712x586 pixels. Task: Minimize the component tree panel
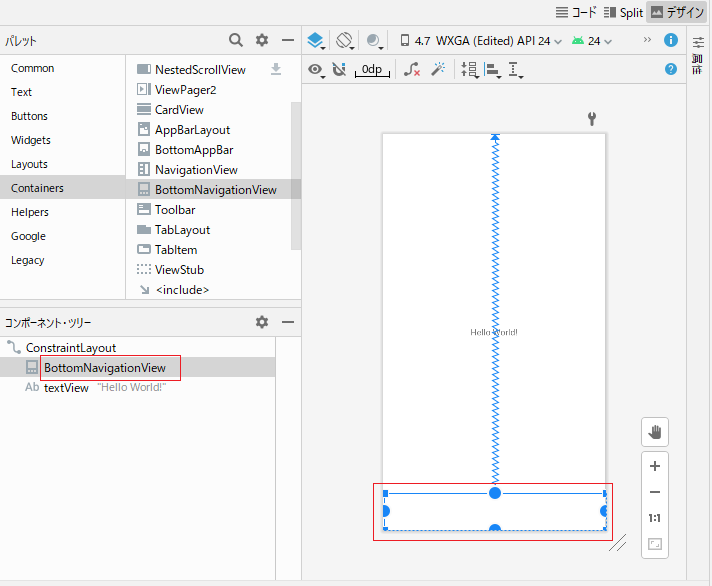(288, 322)
